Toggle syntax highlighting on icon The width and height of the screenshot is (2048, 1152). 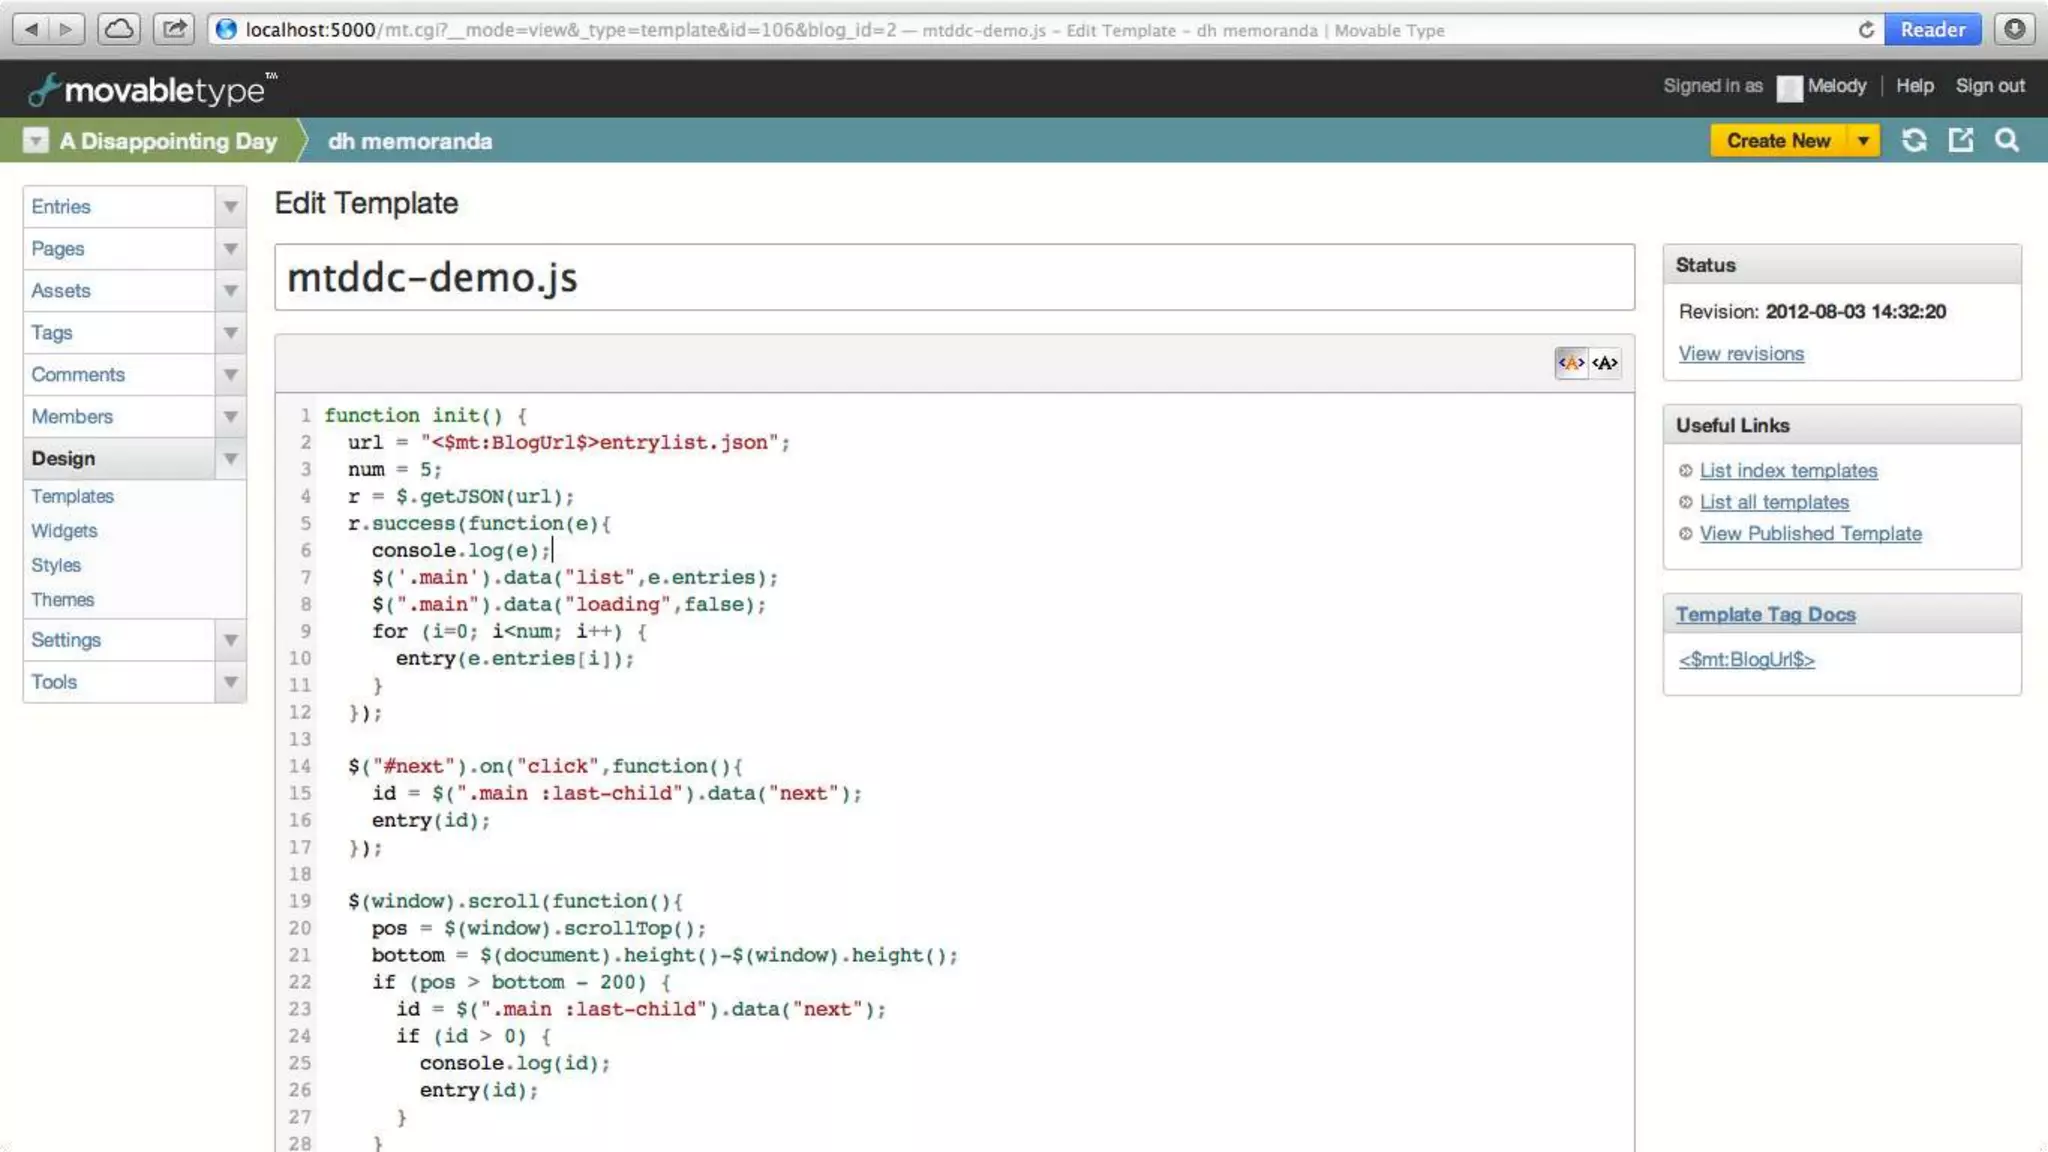pos(1571,363)
